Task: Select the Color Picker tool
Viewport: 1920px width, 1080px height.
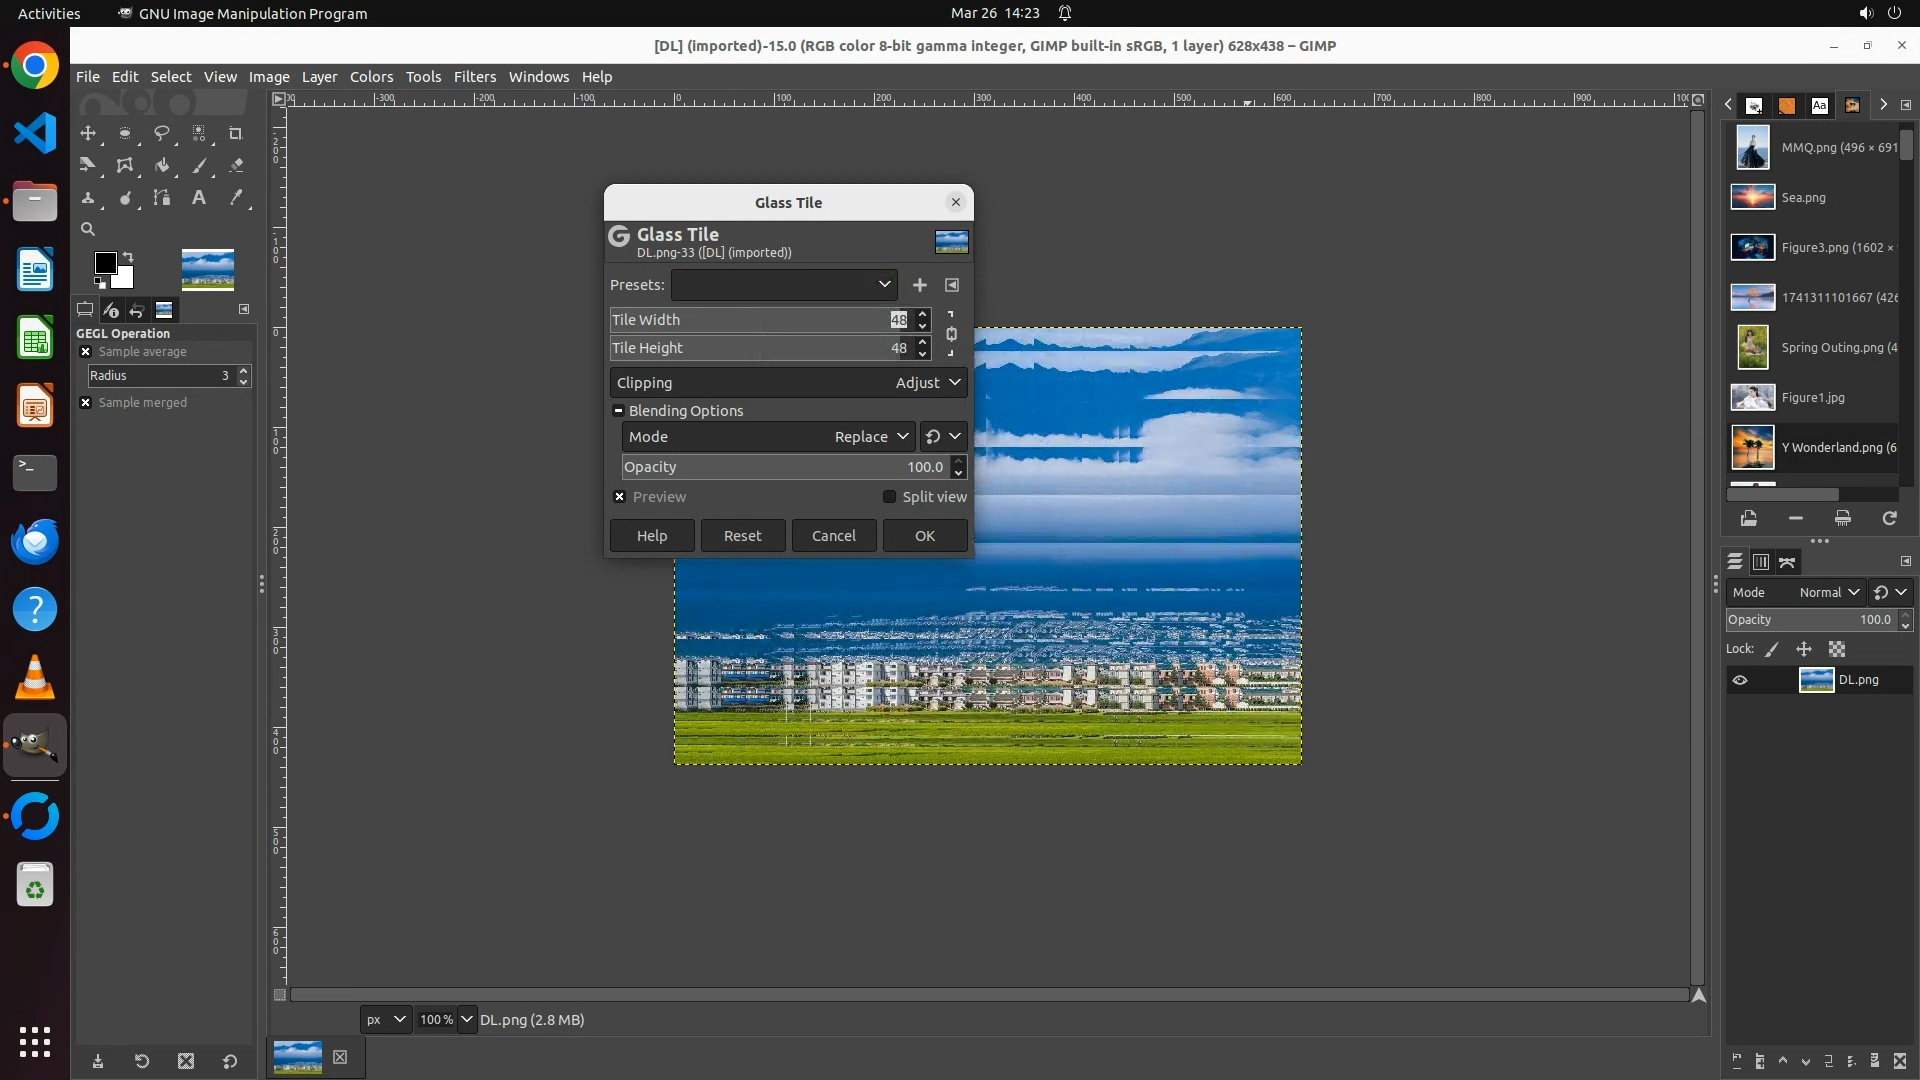Action: pos(236,198)
